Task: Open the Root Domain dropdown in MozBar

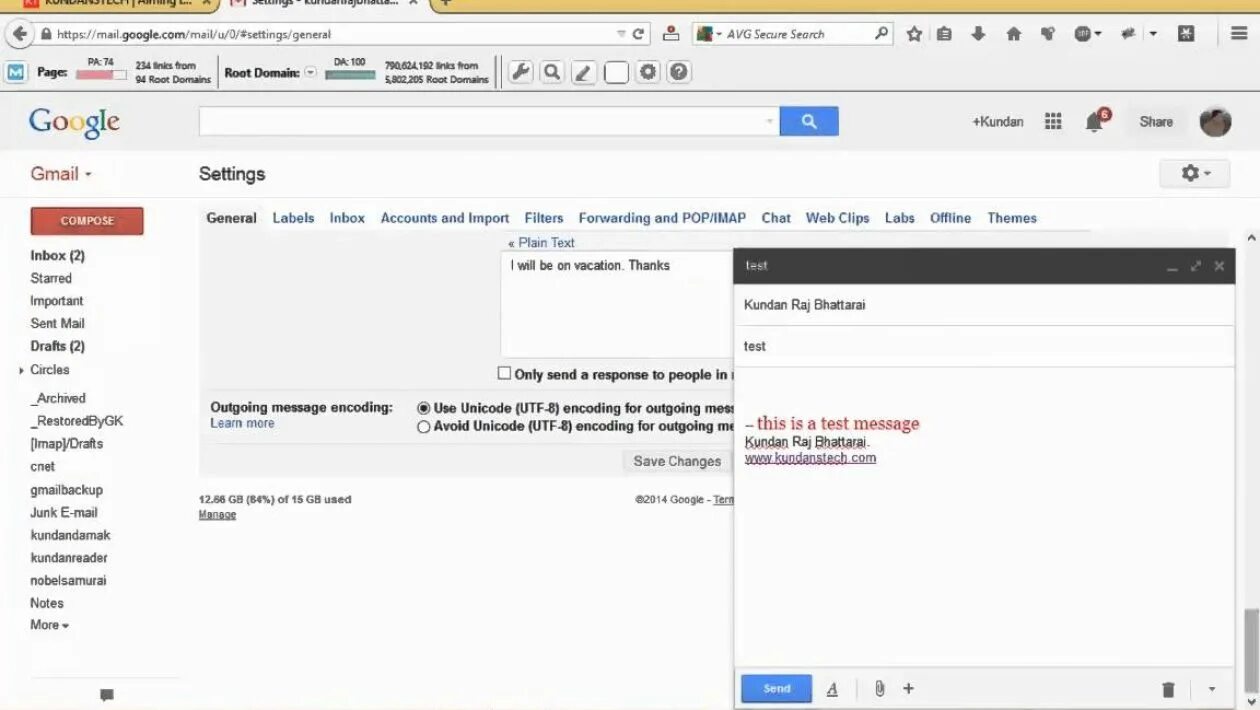Action: tap(310, 73)
